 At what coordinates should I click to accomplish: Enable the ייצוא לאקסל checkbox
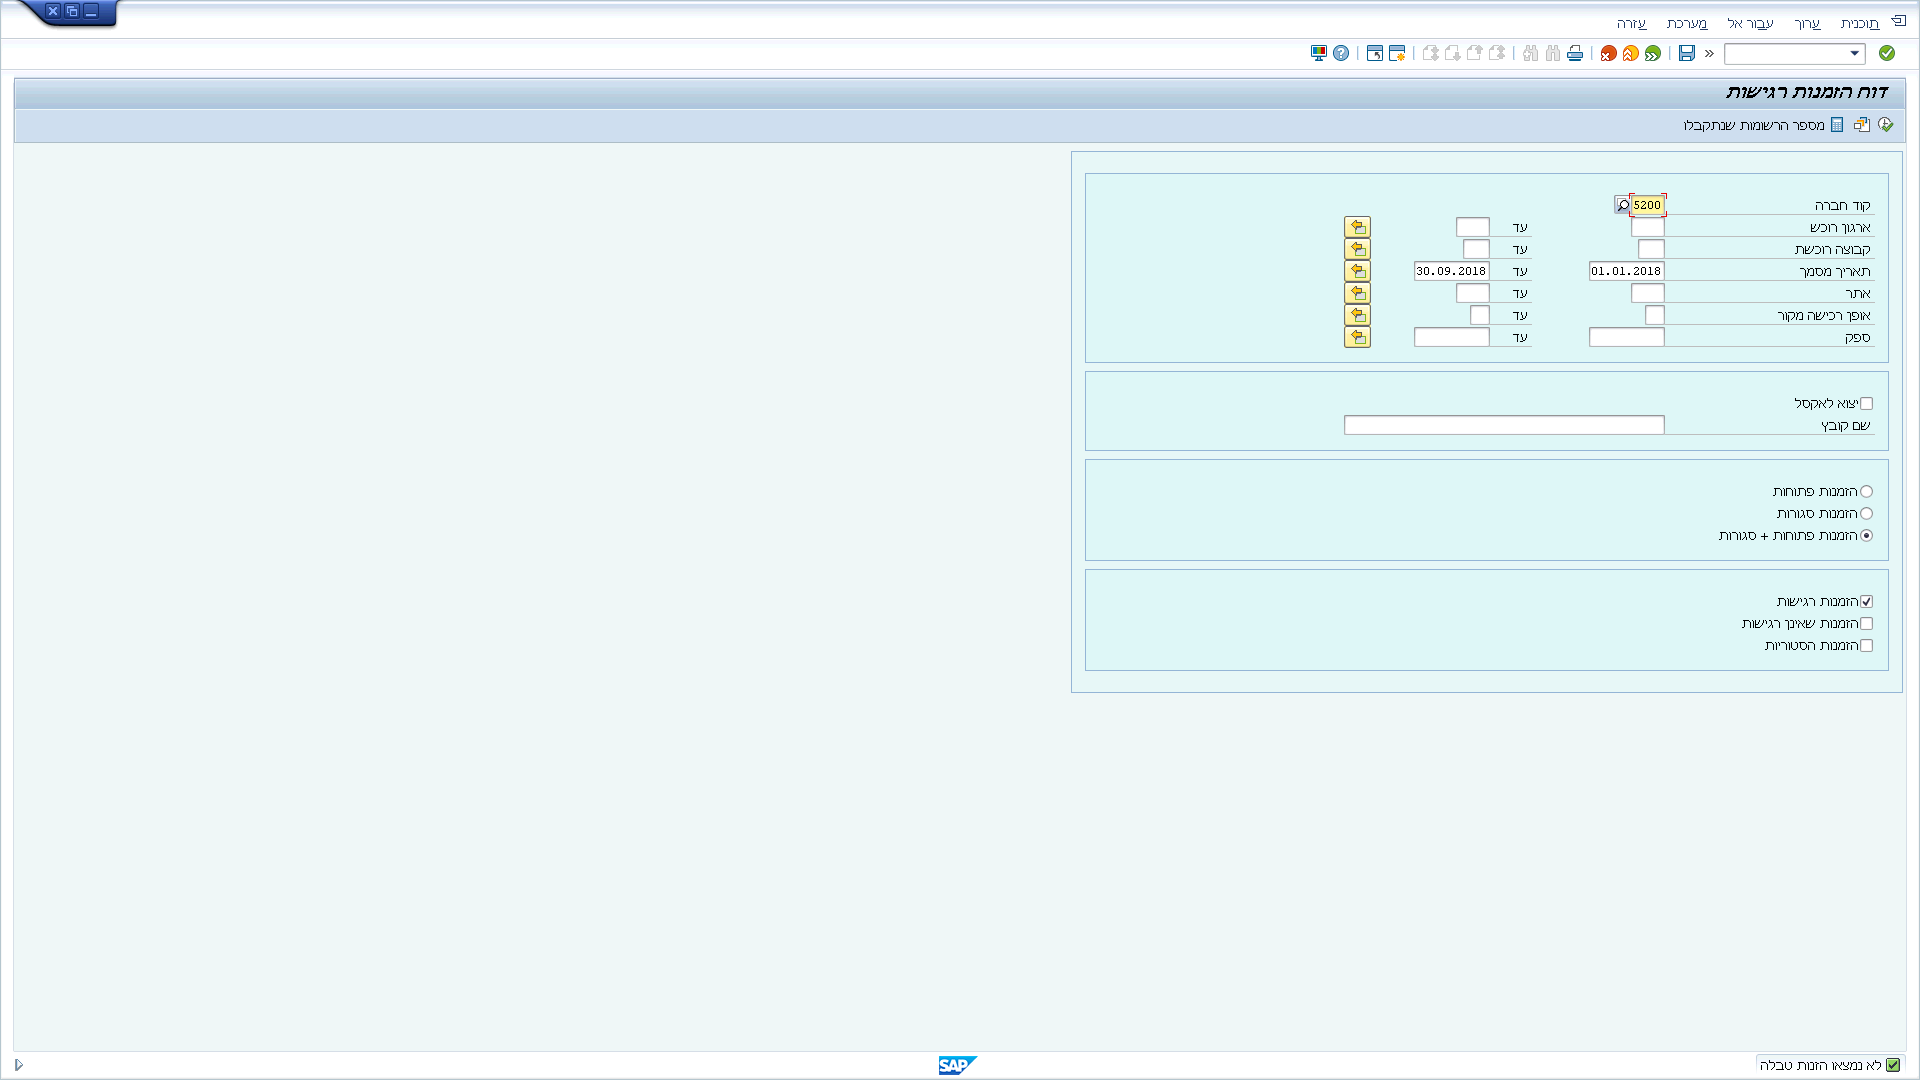(1866, 404)
